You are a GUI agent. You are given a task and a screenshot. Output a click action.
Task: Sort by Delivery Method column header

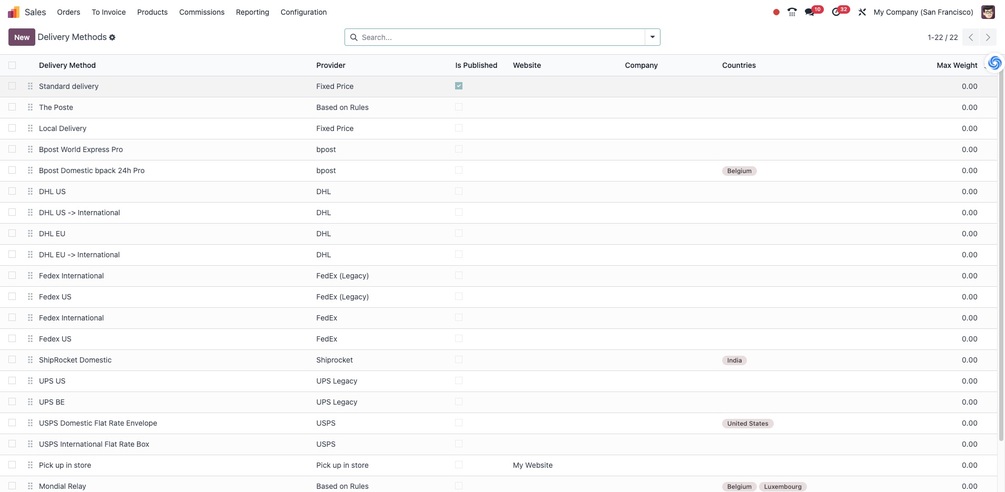[x=67, y=65]
